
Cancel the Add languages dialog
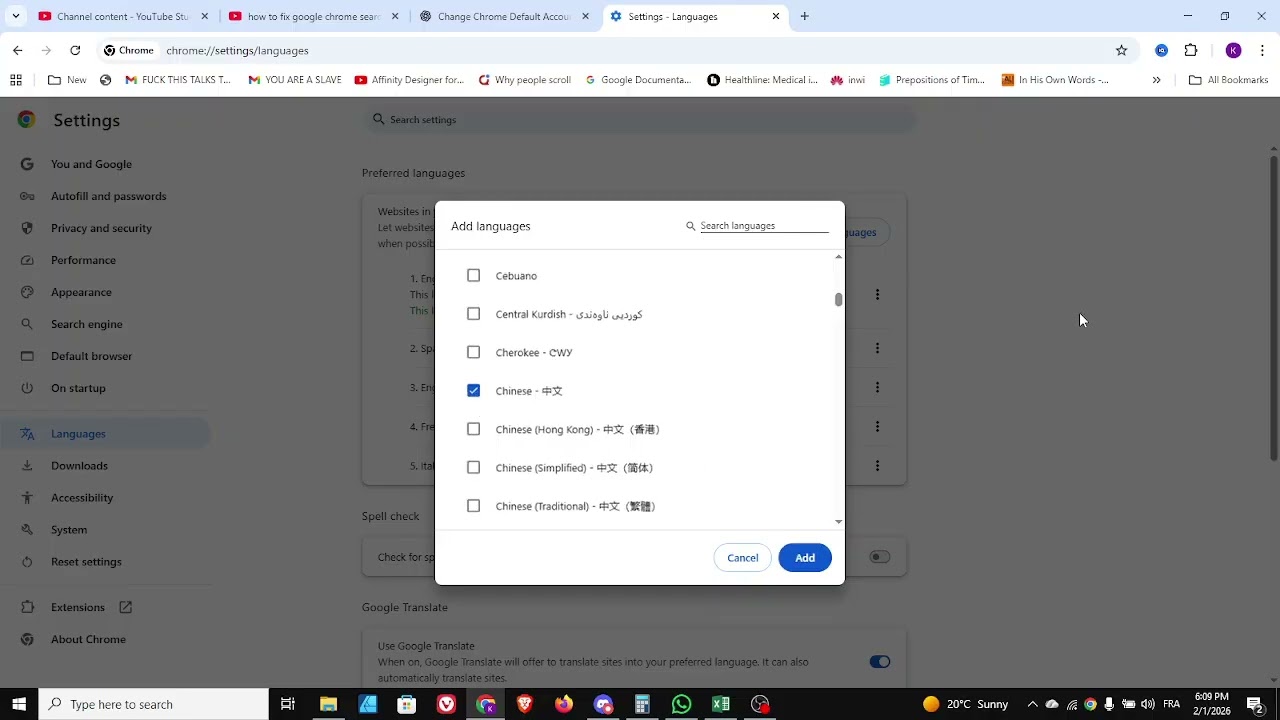pyautogui.click(x=743, y=558)
